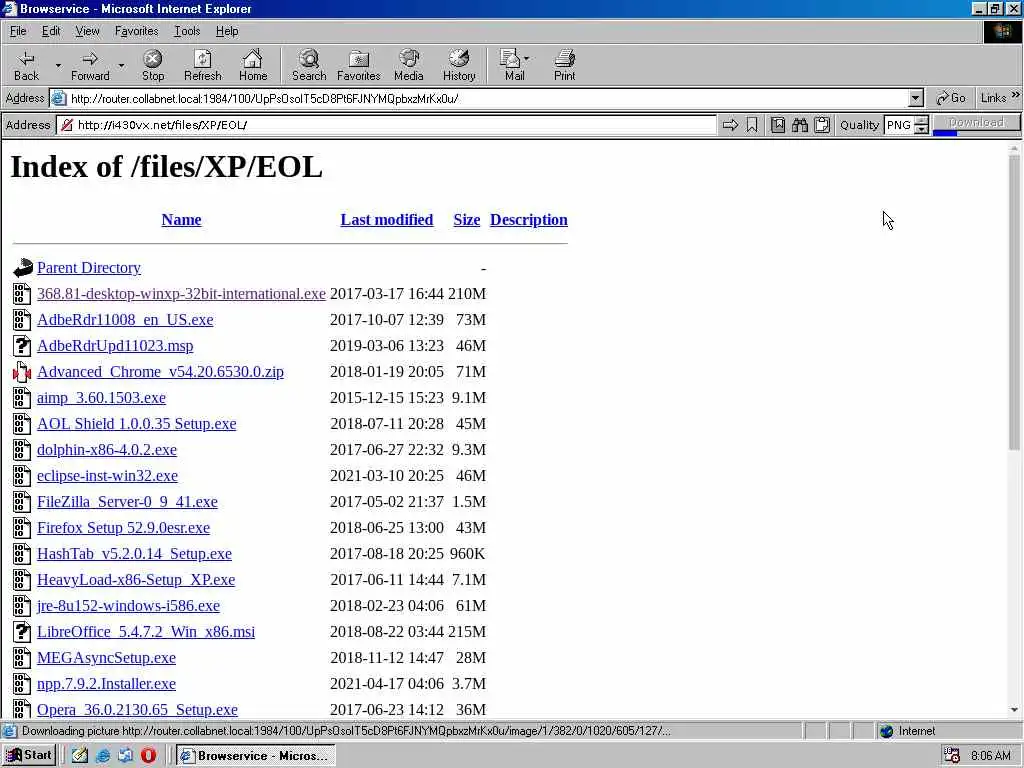This screenshot has height=768, width=1024.
Task: Open AdbeRdr11008_en_US.exe link
Action: tap(125, 320)
